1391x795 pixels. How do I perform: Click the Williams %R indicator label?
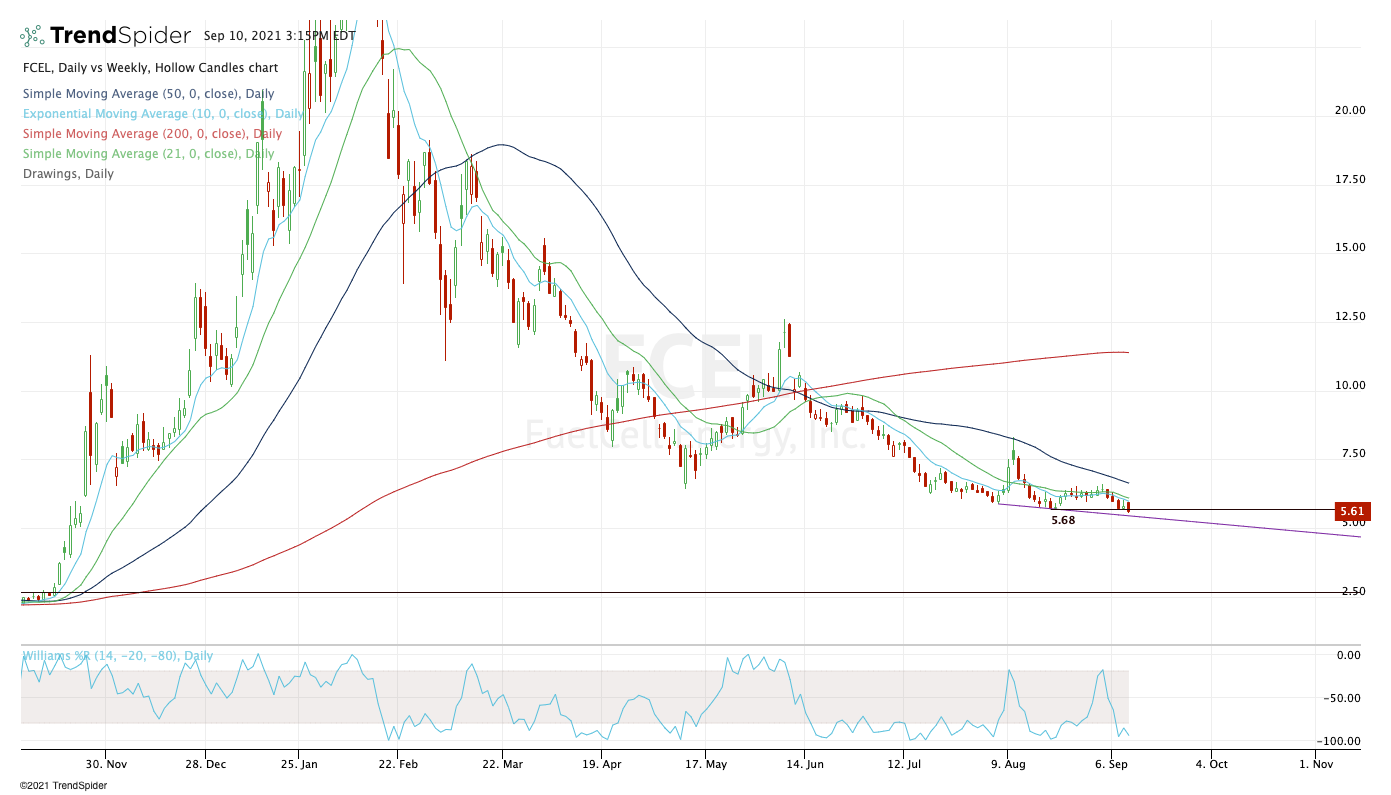click(x=118, y=656)
